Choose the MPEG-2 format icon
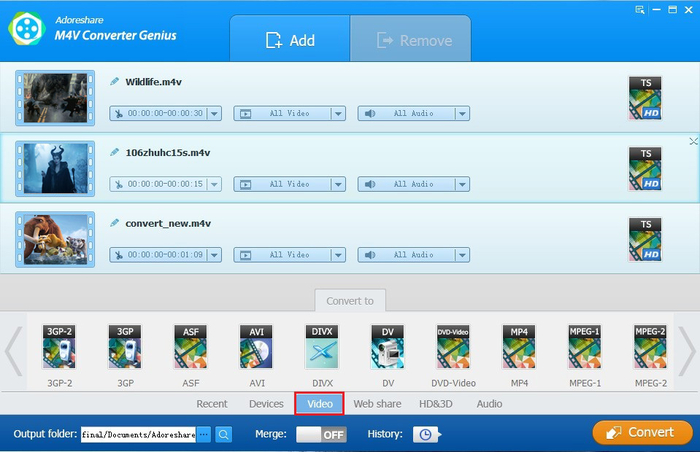 click(650, 347)
